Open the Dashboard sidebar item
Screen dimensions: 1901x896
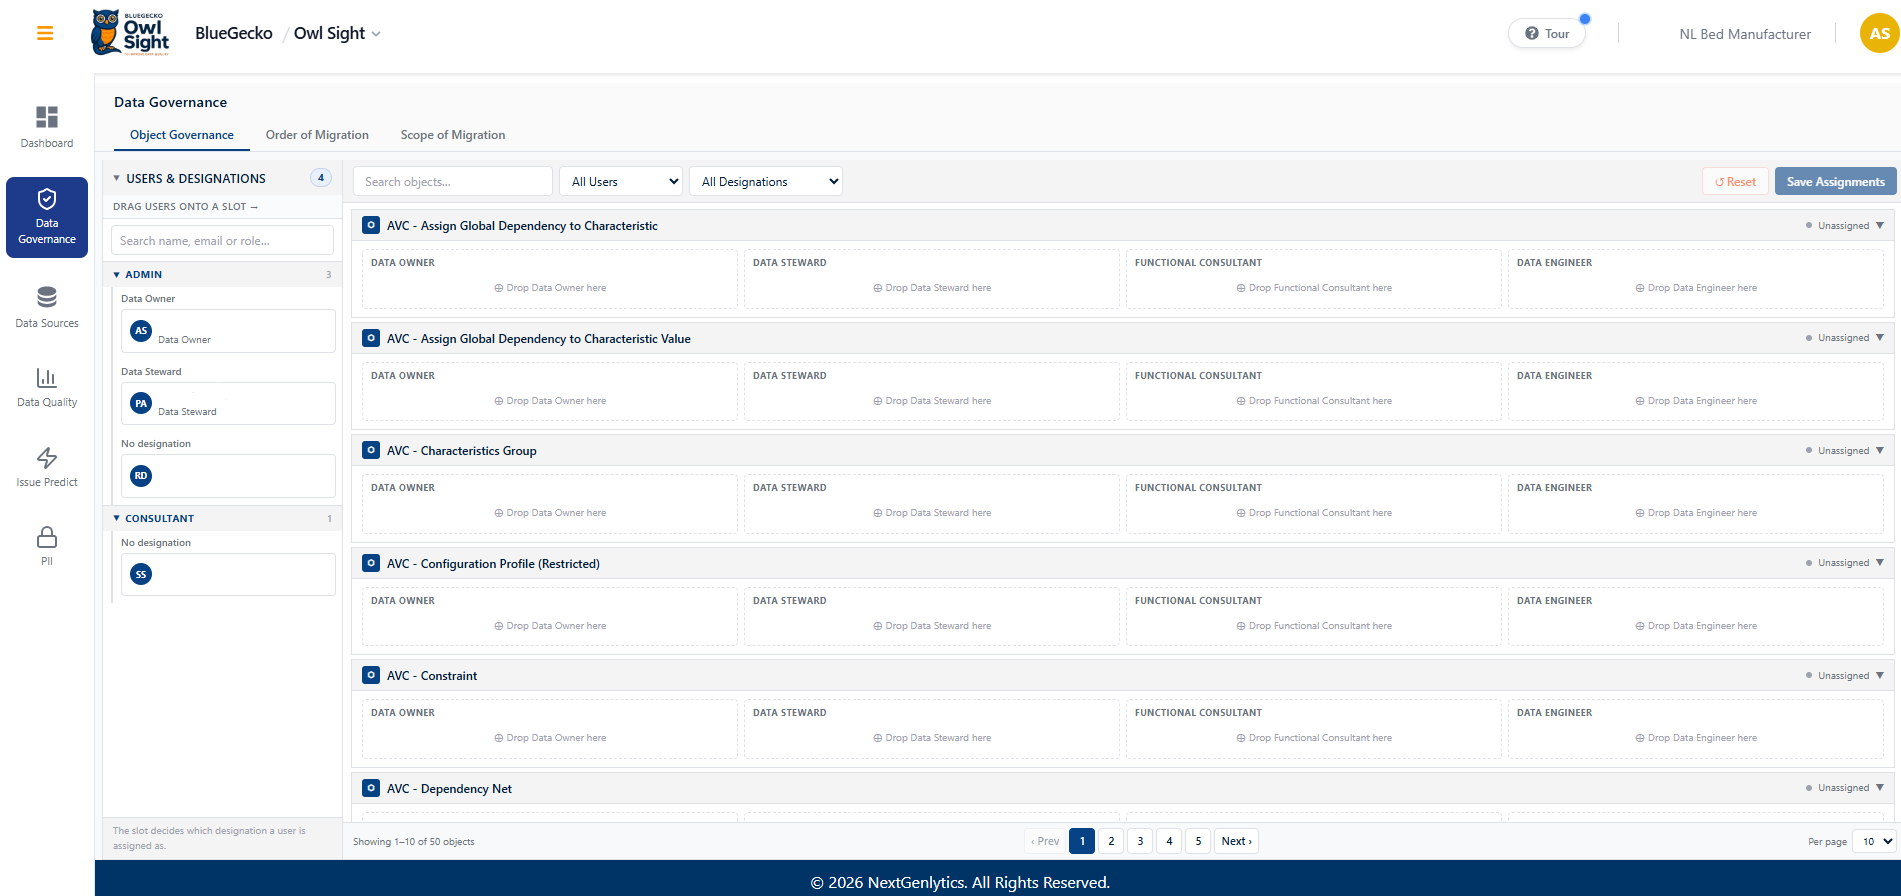point(47,127)
